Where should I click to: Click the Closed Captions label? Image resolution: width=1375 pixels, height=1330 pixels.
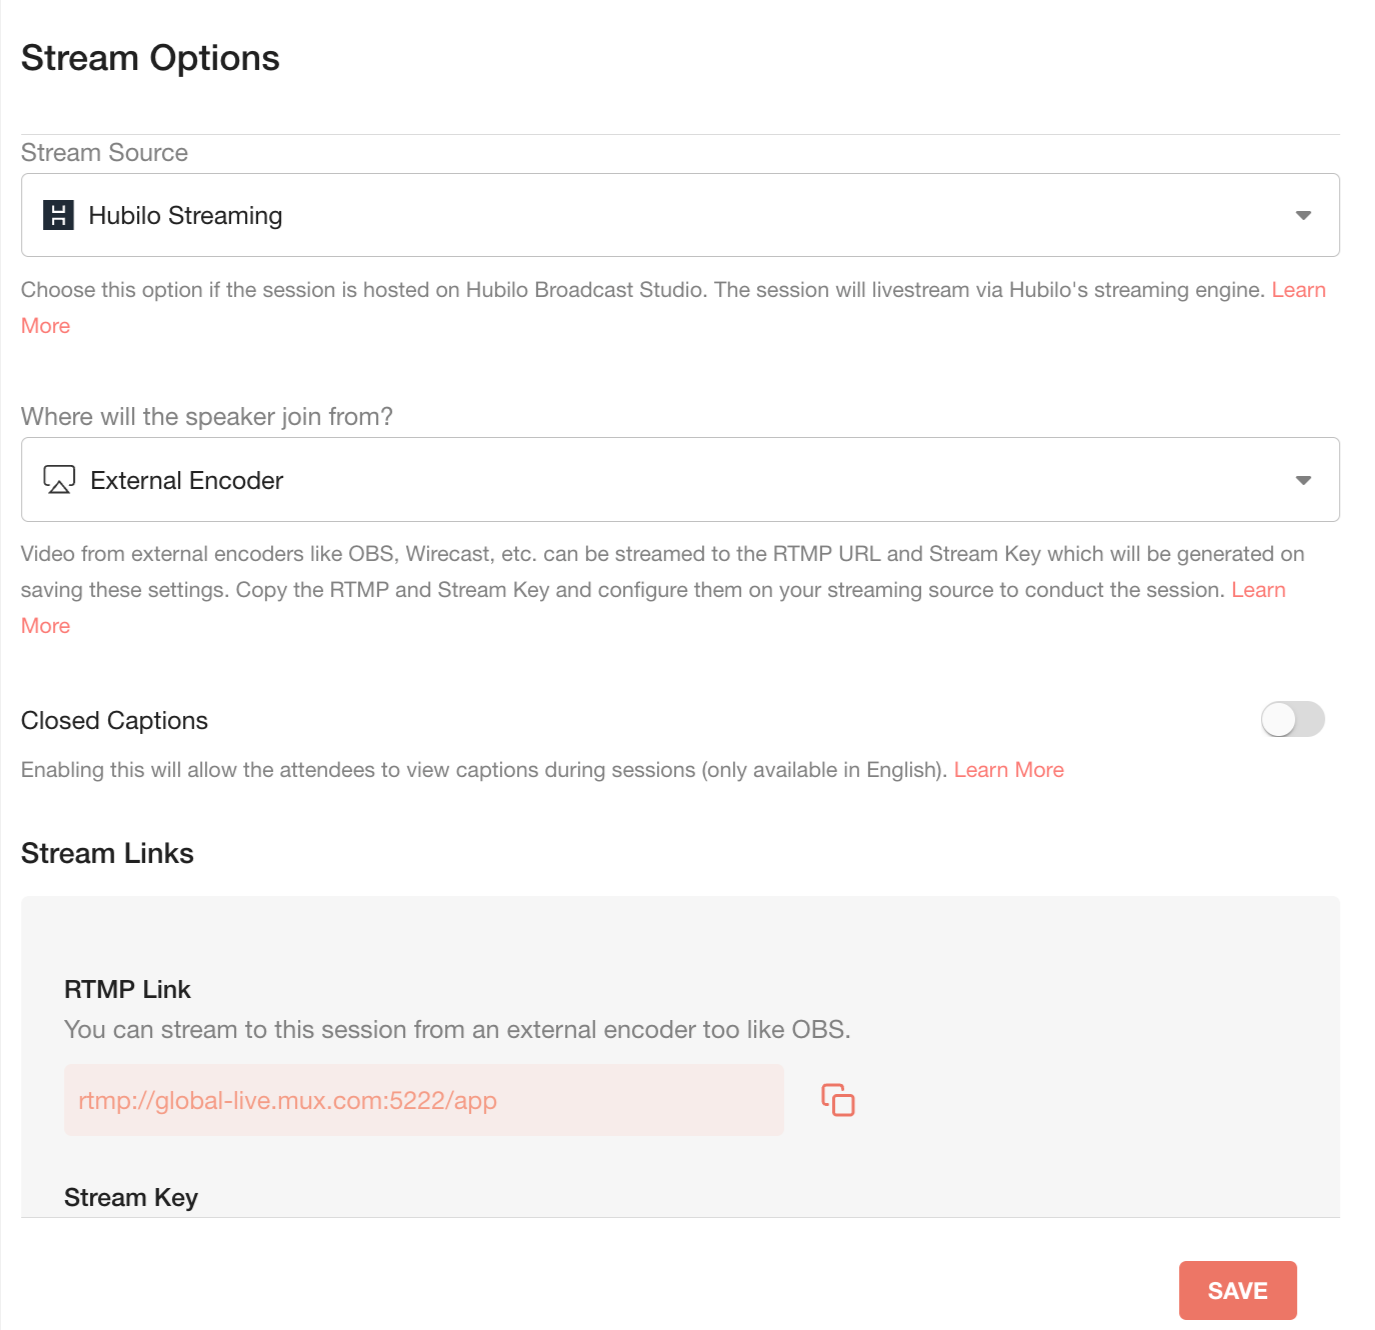click(x=114, y=721)
